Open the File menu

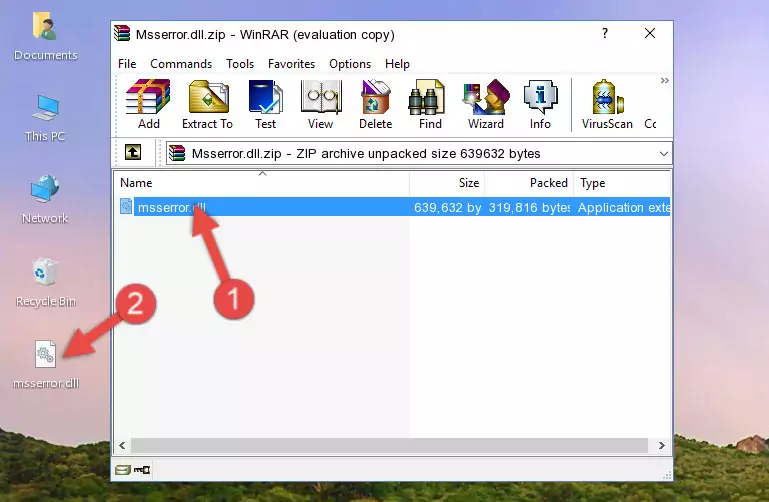pyautogui.click(x=127, y=64)
